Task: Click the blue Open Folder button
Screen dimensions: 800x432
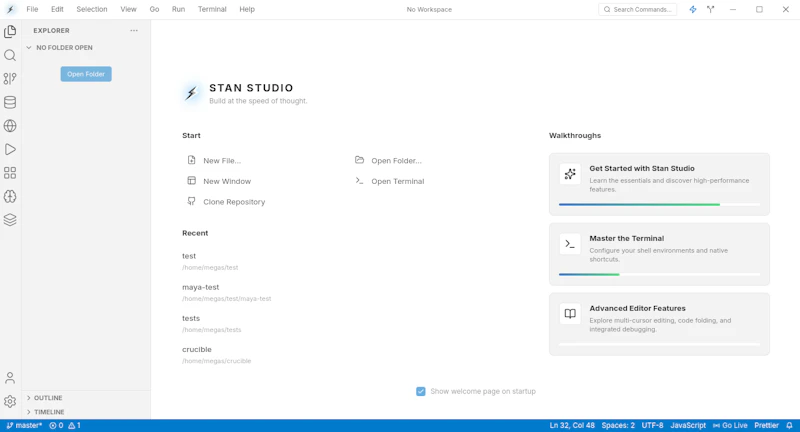Action: click(x=86, y=74)
